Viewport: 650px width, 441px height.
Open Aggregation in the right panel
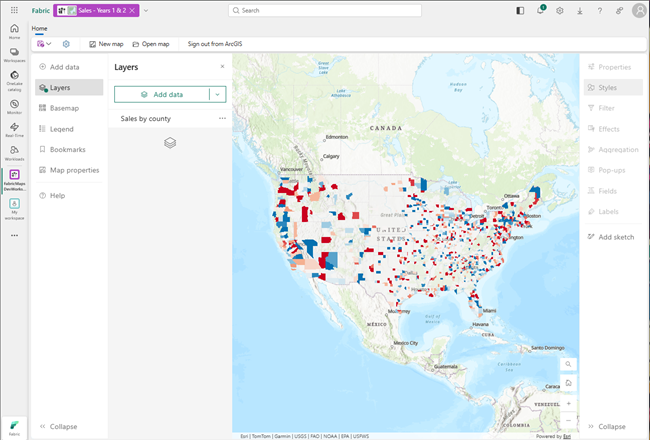tap(613, 150)
